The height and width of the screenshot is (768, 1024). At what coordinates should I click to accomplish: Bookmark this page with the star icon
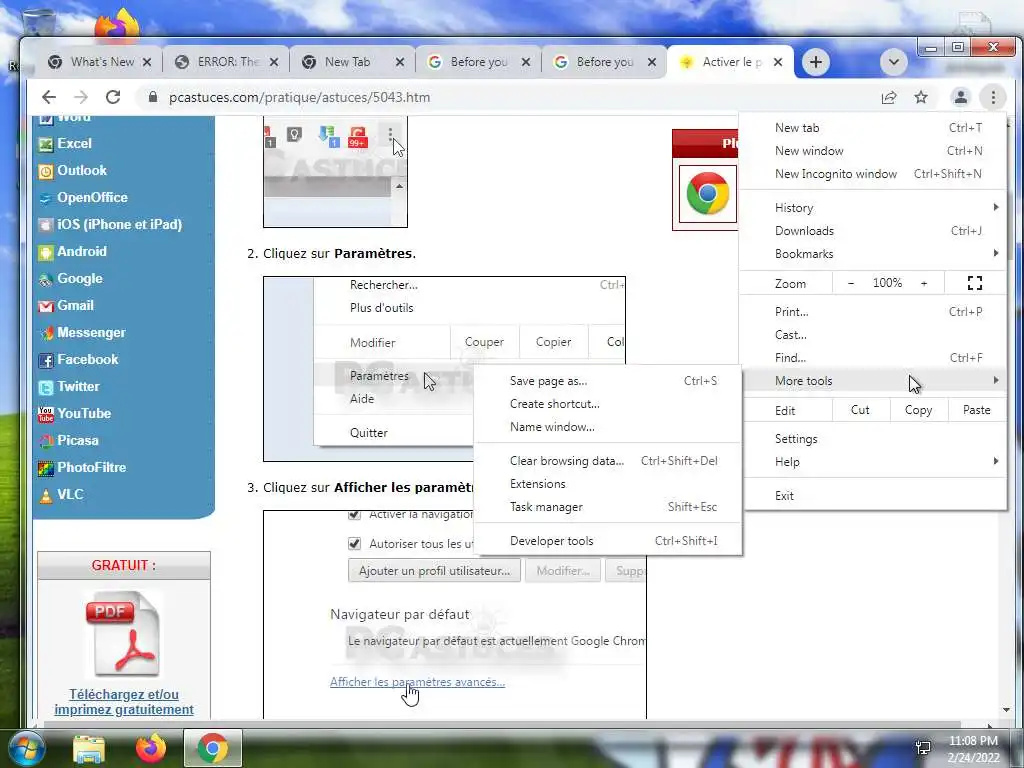[x=921, y=97]
